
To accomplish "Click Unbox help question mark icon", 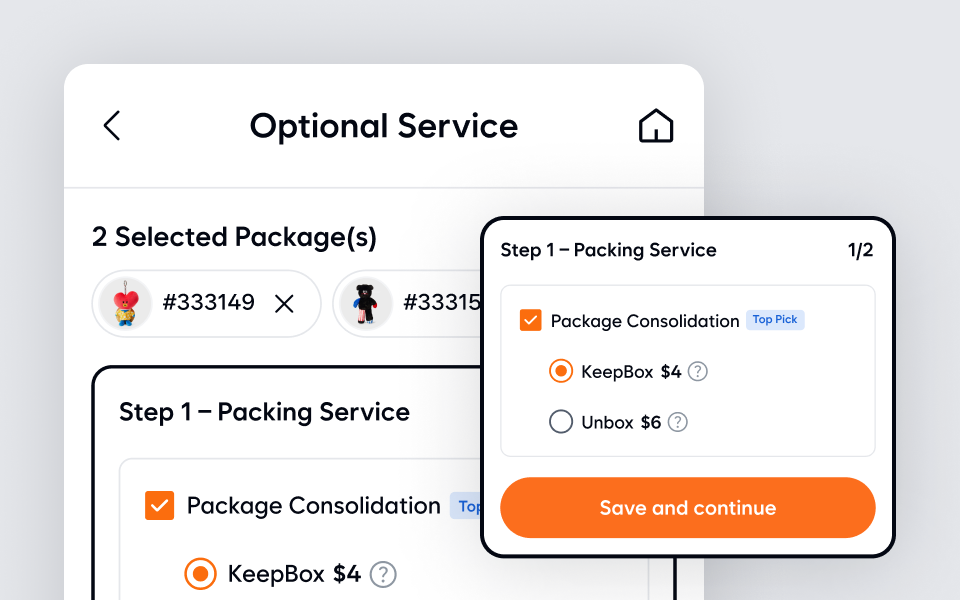I will 678,422.
